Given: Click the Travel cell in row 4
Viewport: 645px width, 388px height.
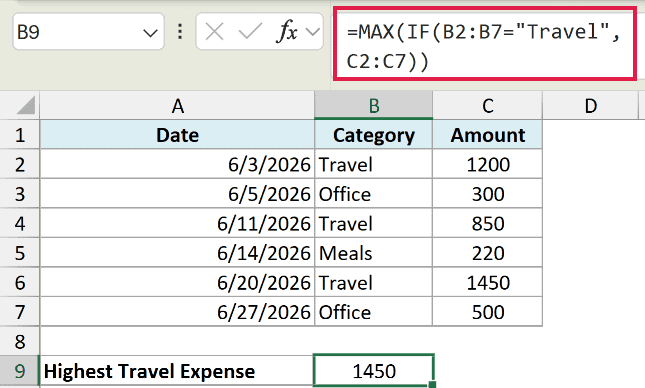Looking at the screenshot, I should [x=374, y=223].
